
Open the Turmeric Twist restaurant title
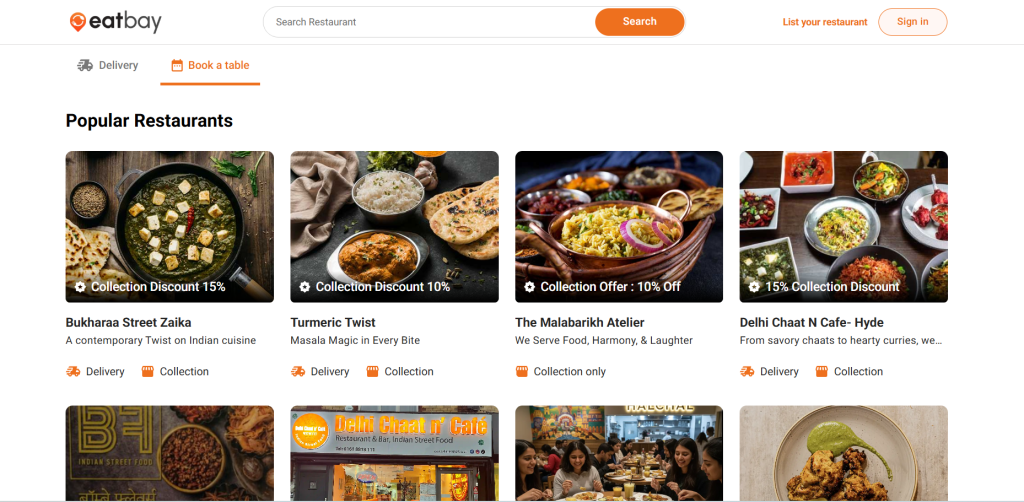pyautogui.click(x=333, y=322)
